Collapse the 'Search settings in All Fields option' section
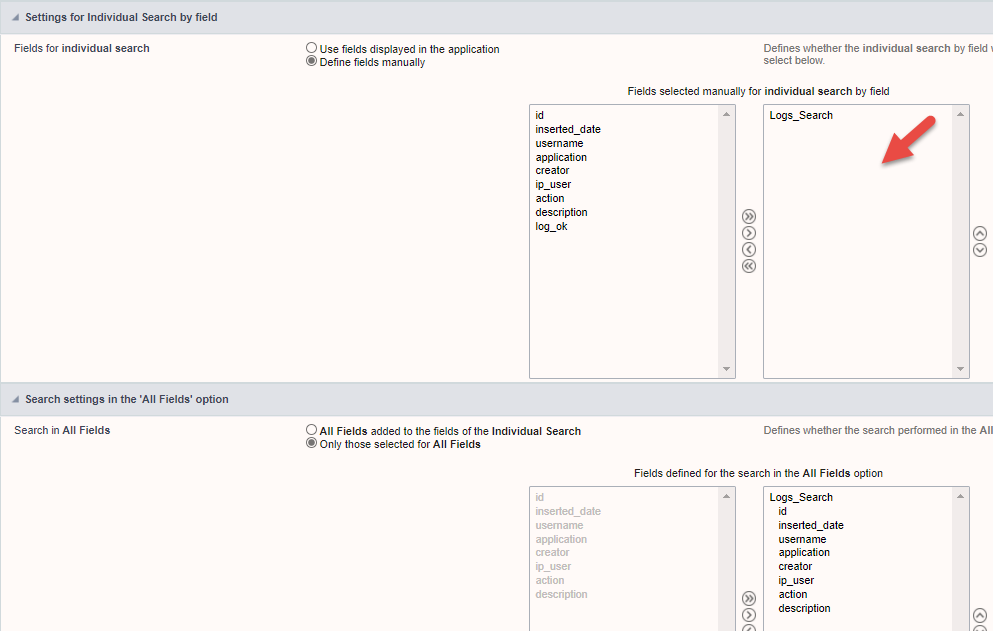 15,400
